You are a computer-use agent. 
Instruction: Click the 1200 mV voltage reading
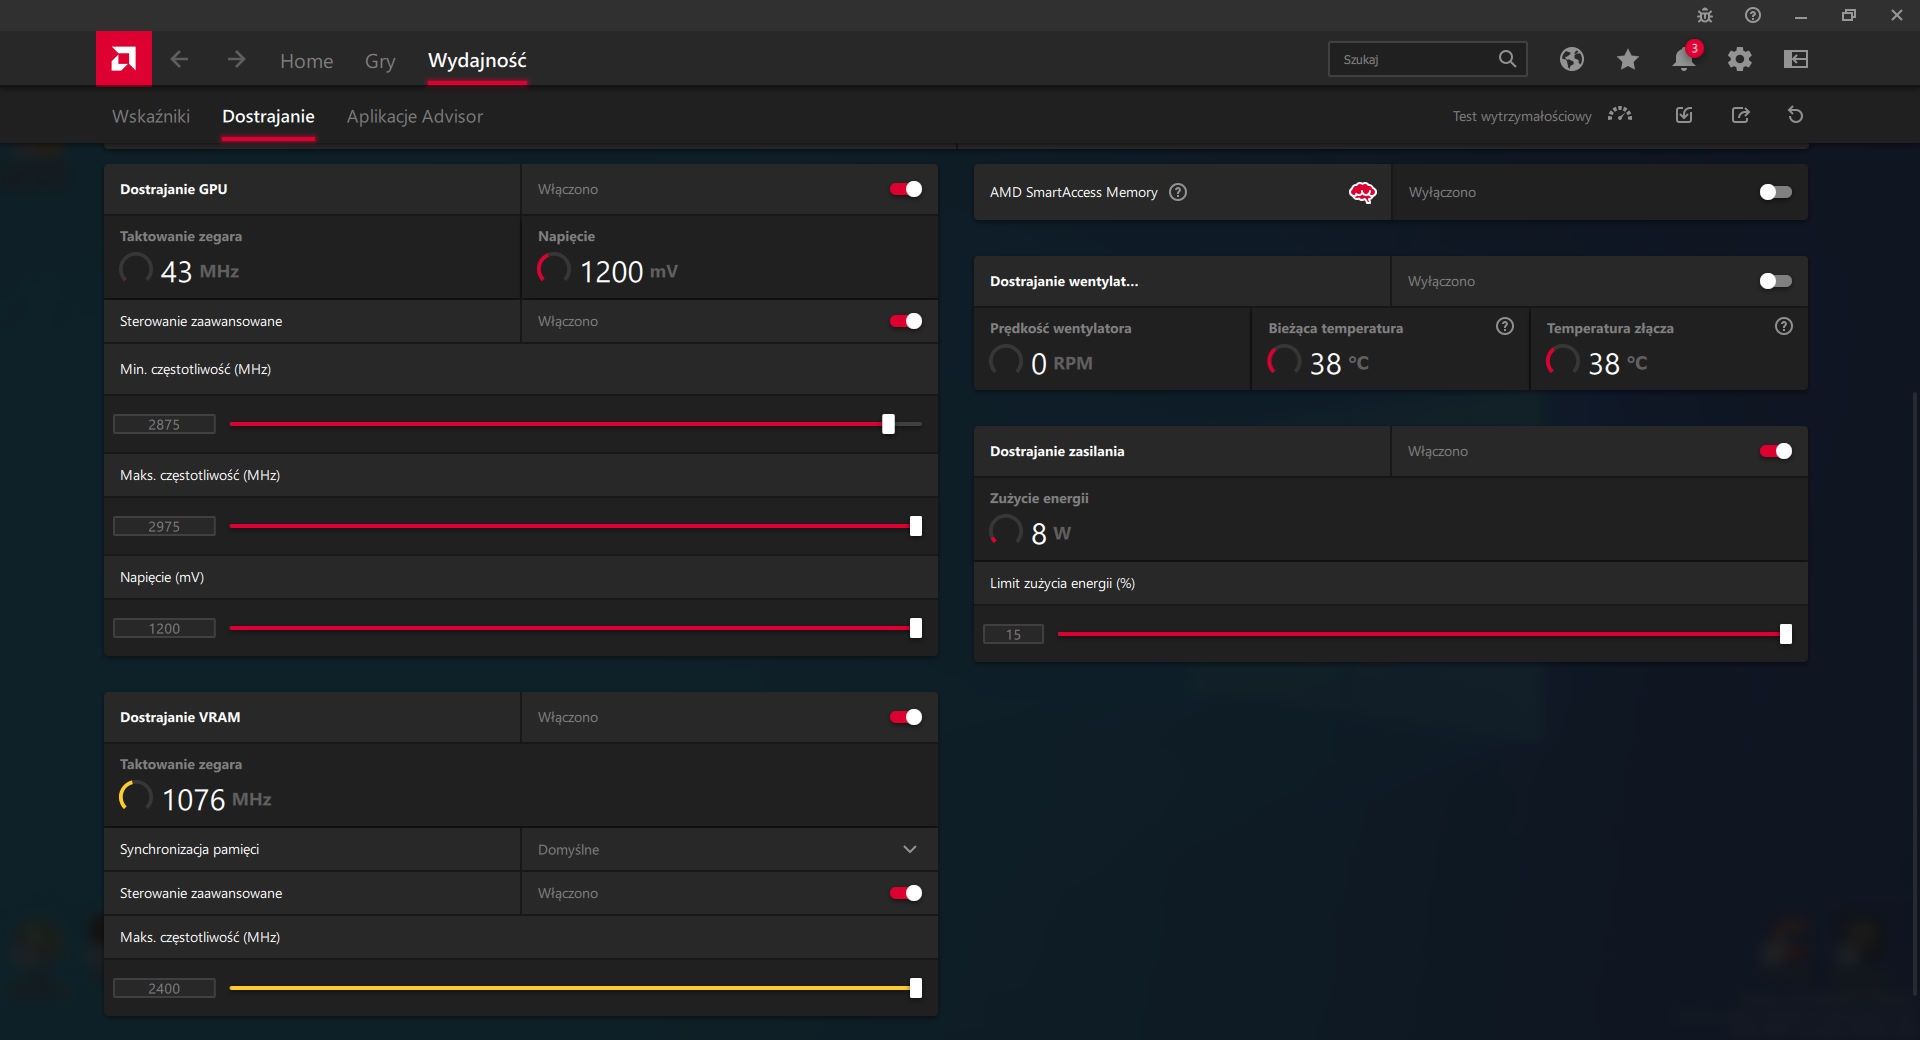(628, 271)
